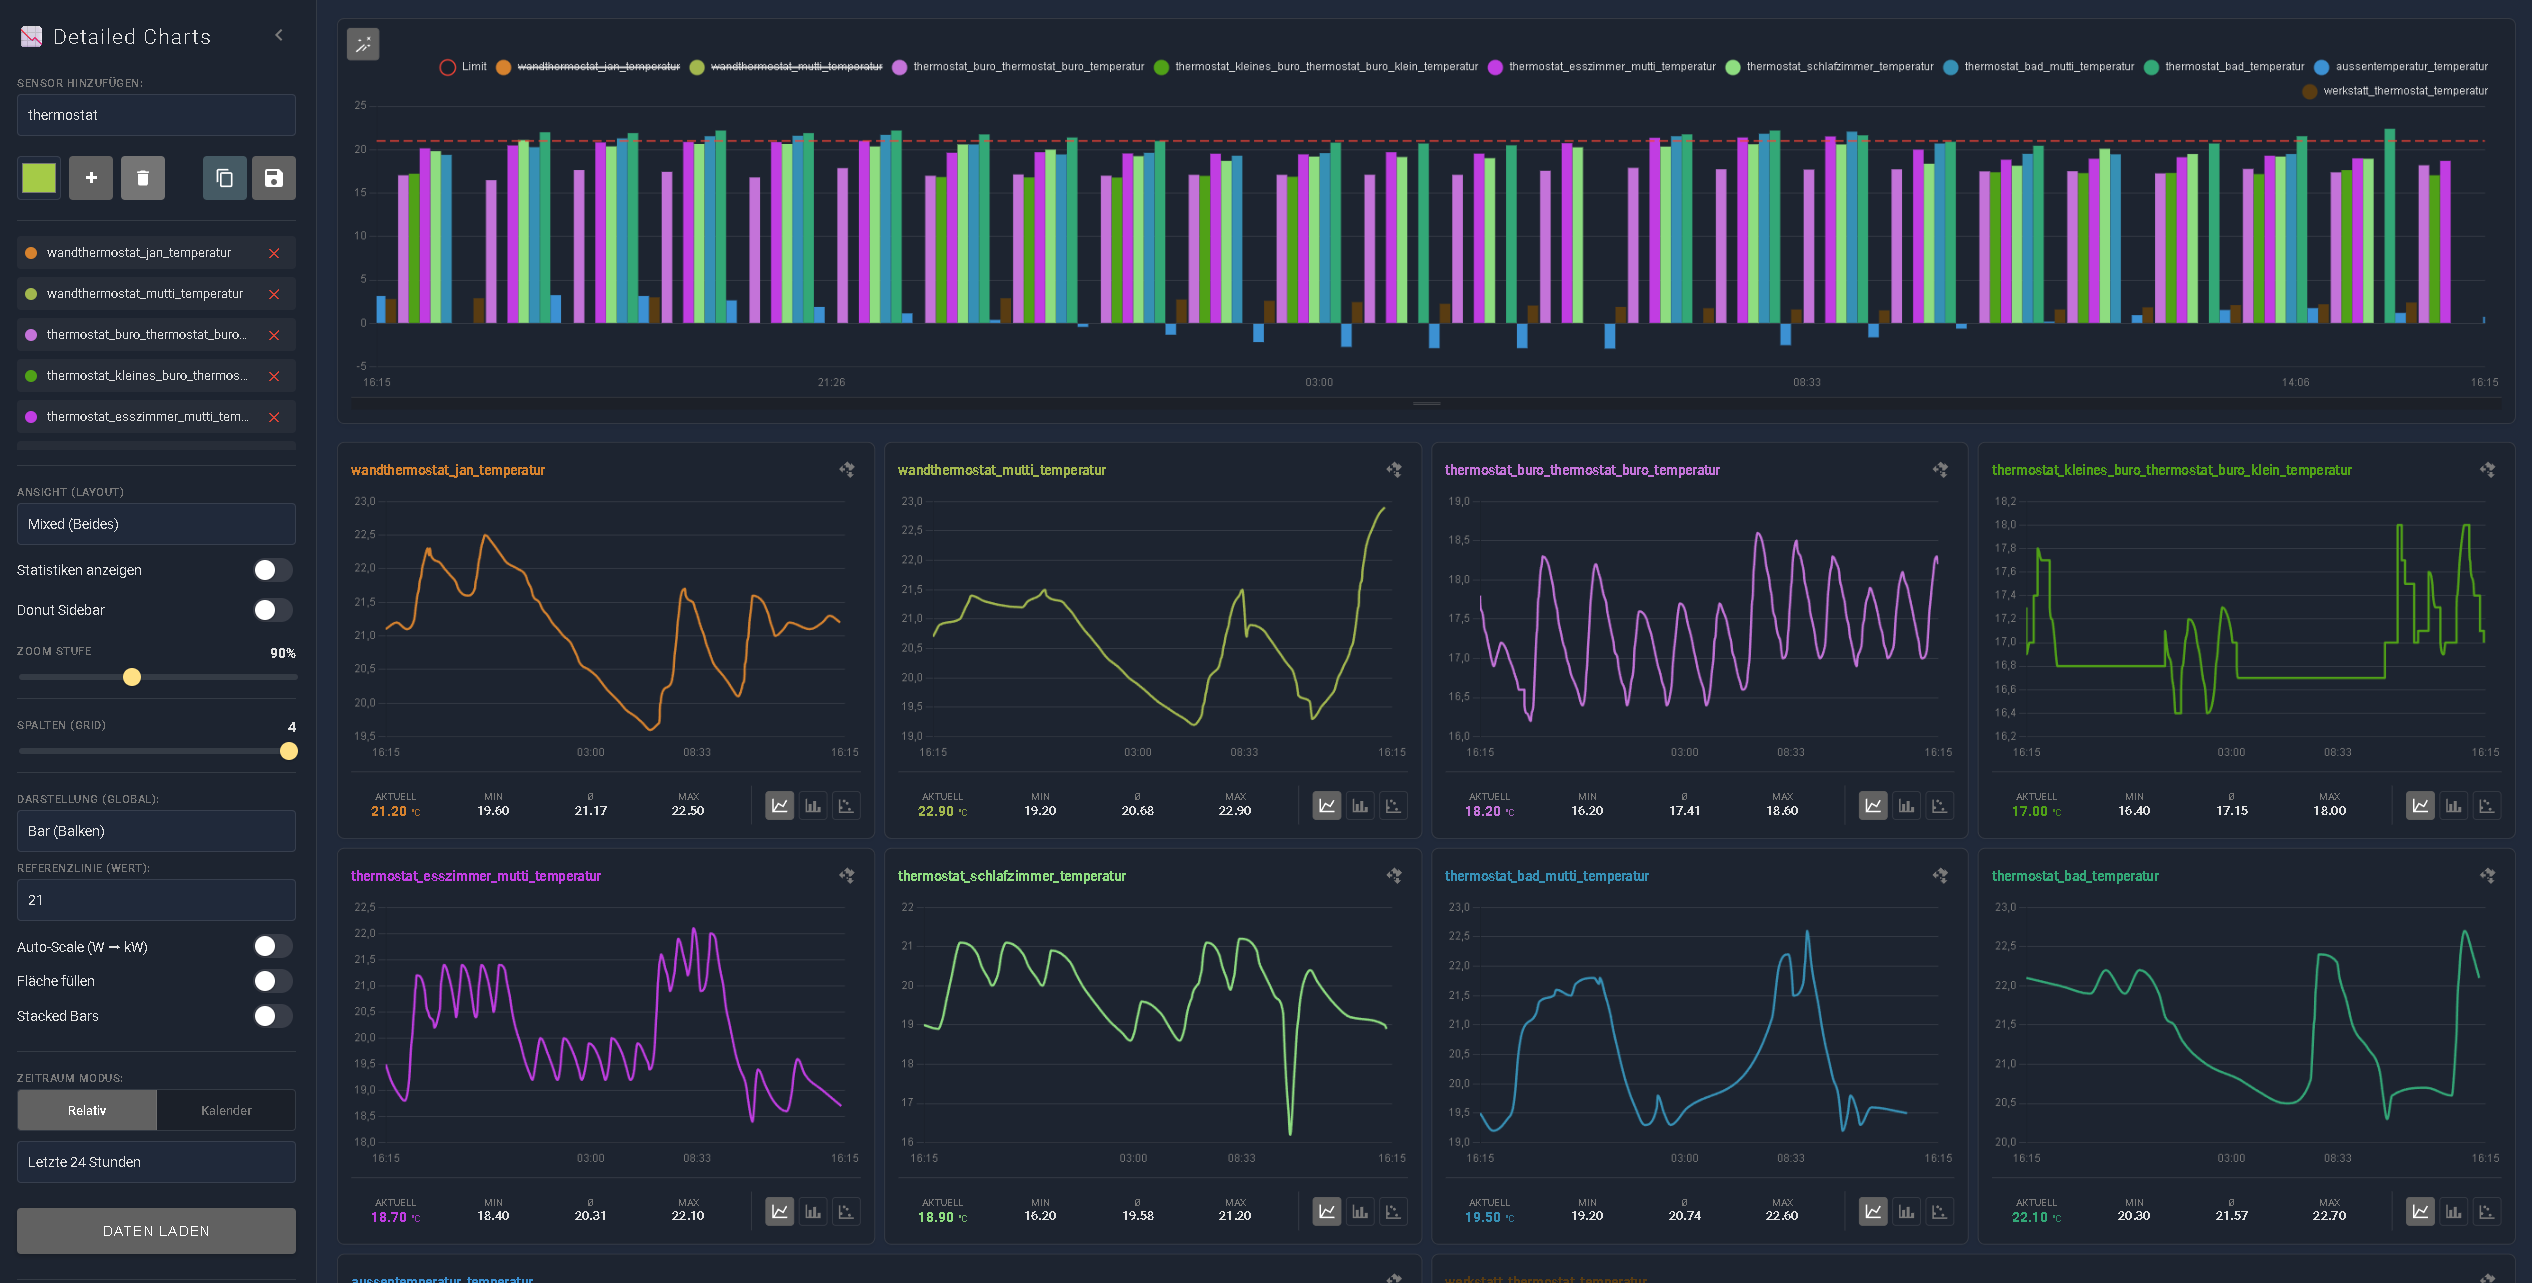2532x1283 pixels.
Task: Click the Referenzlinie value input showing 21
Action: tap(156, 899)
